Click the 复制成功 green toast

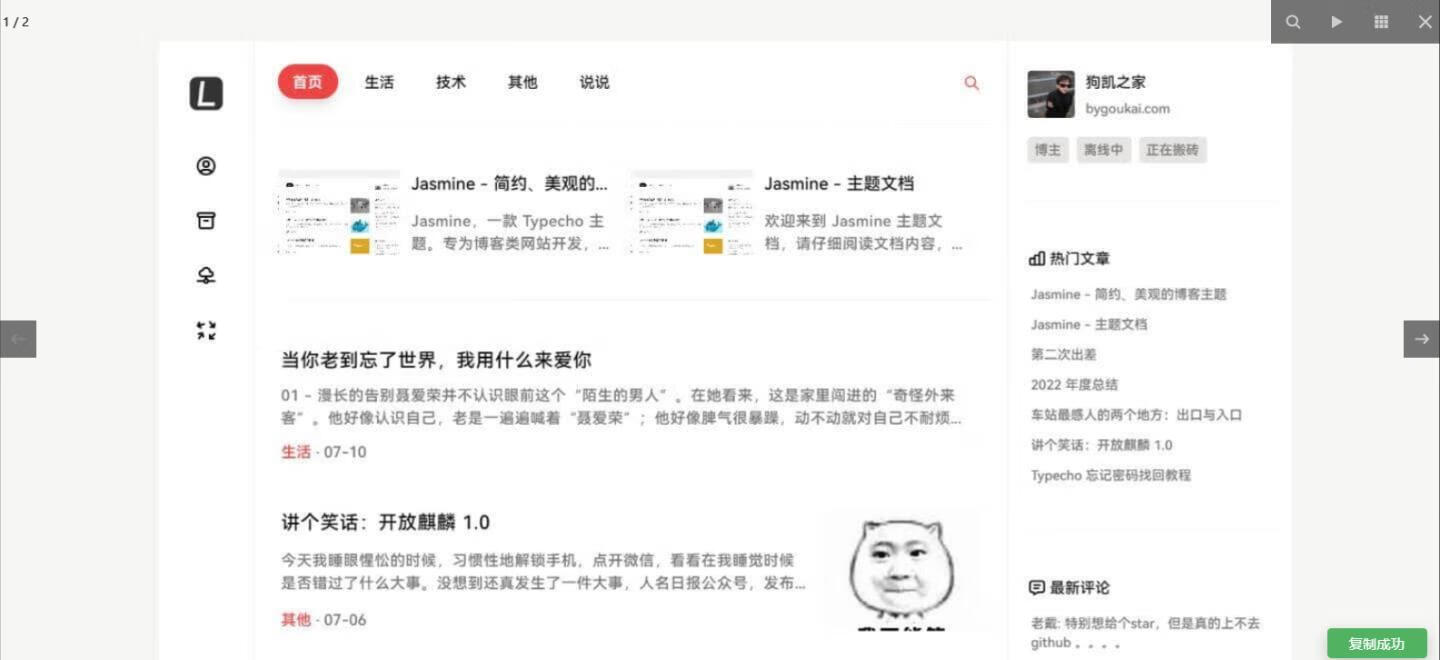click(x=1377, y=644)
